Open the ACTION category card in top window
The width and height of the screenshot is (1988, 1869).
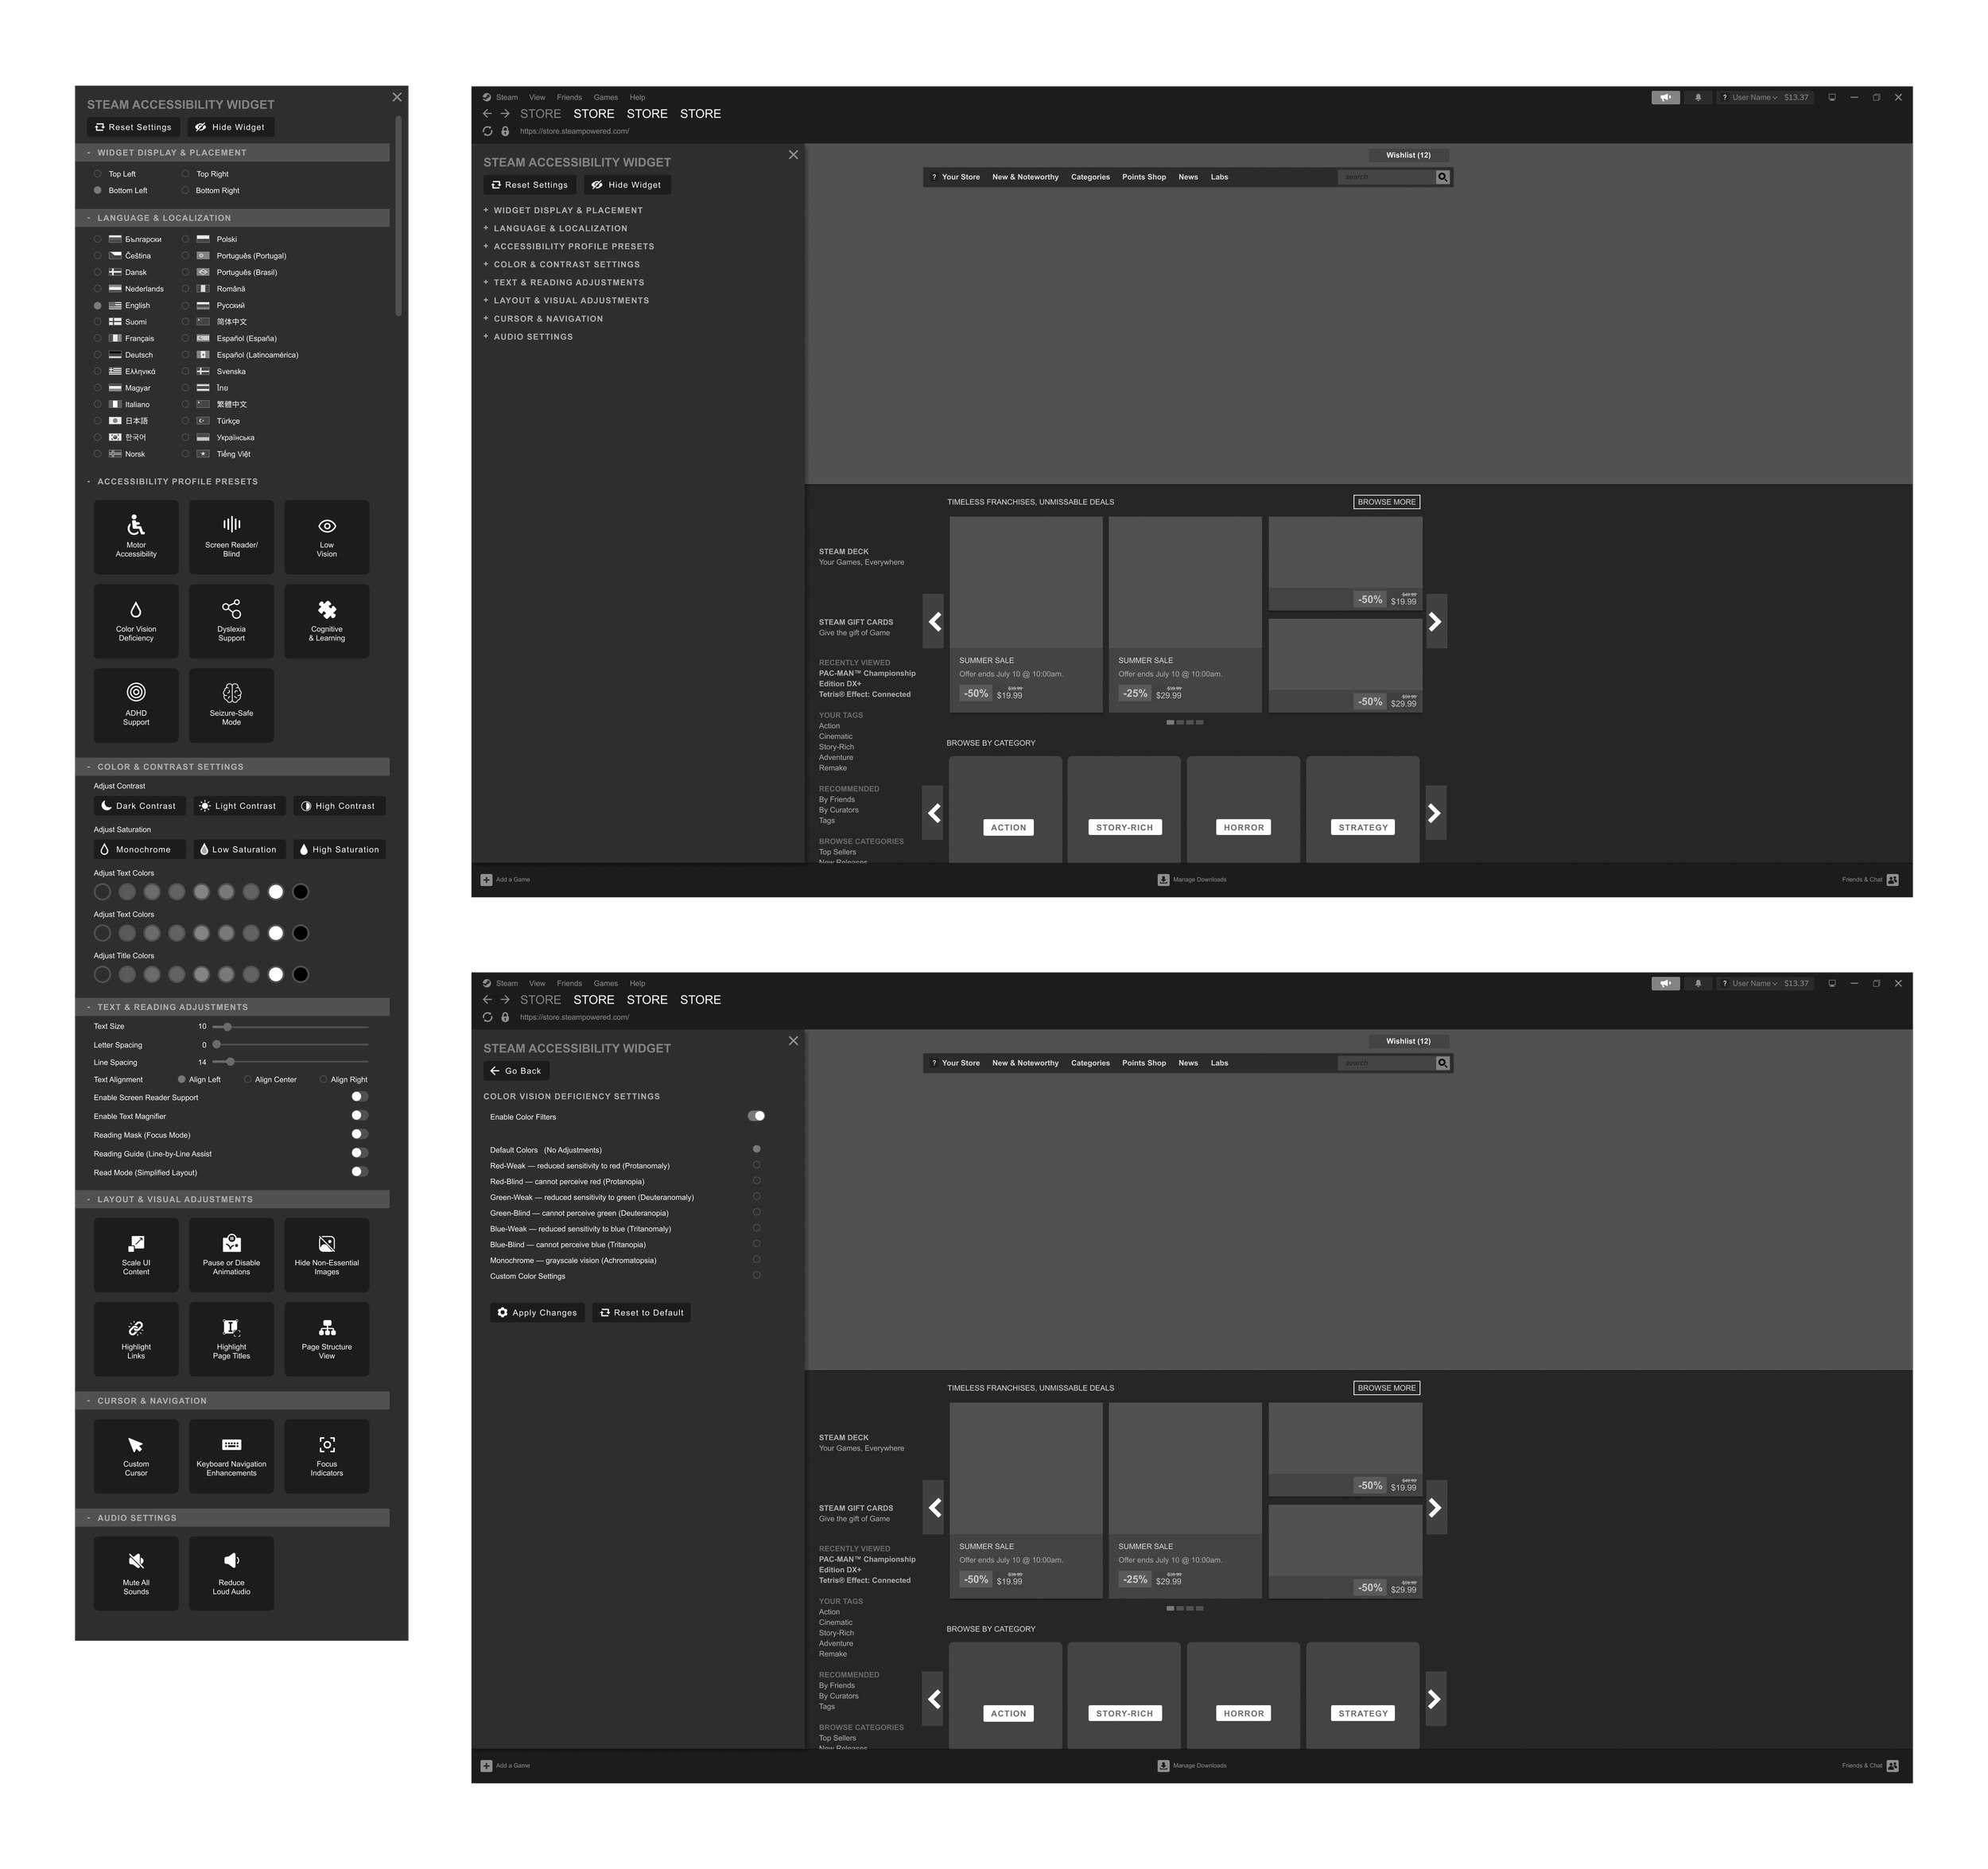click(x=1006, y=809)
